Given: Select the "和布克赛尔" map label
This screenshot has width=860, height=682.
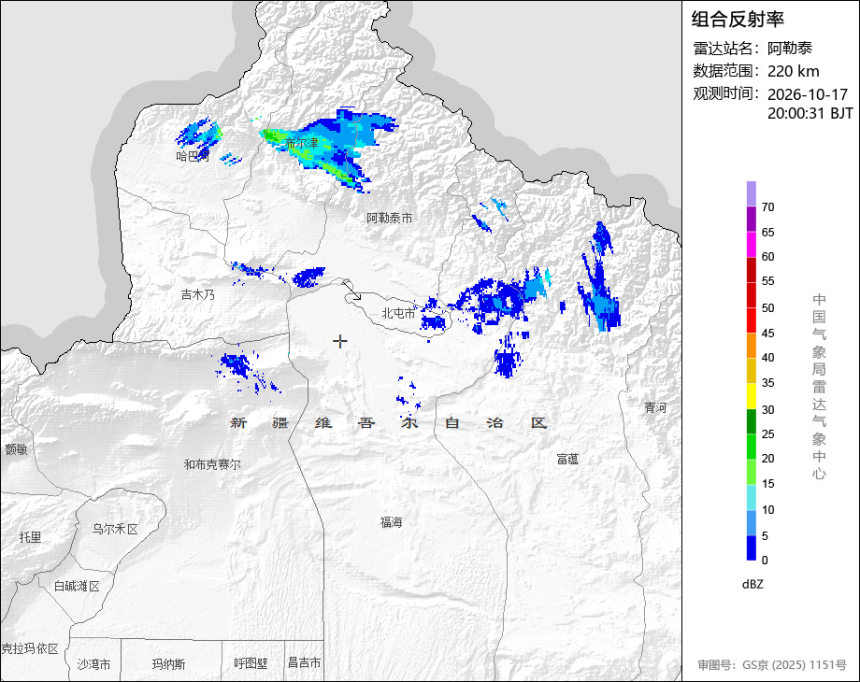Looking at the screenshot, I should pyautogui.click(x=212, y=465).
